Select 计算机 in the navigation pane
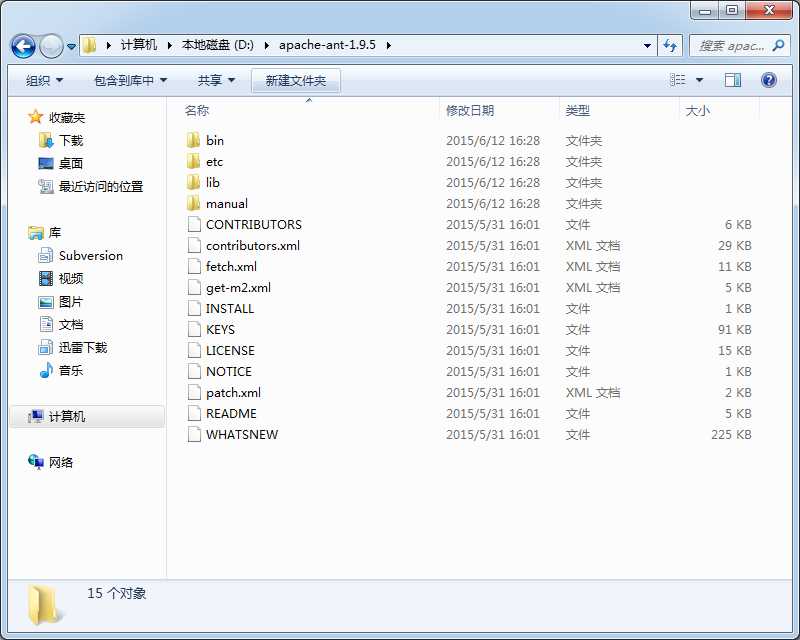 click(x=87, y=416)
